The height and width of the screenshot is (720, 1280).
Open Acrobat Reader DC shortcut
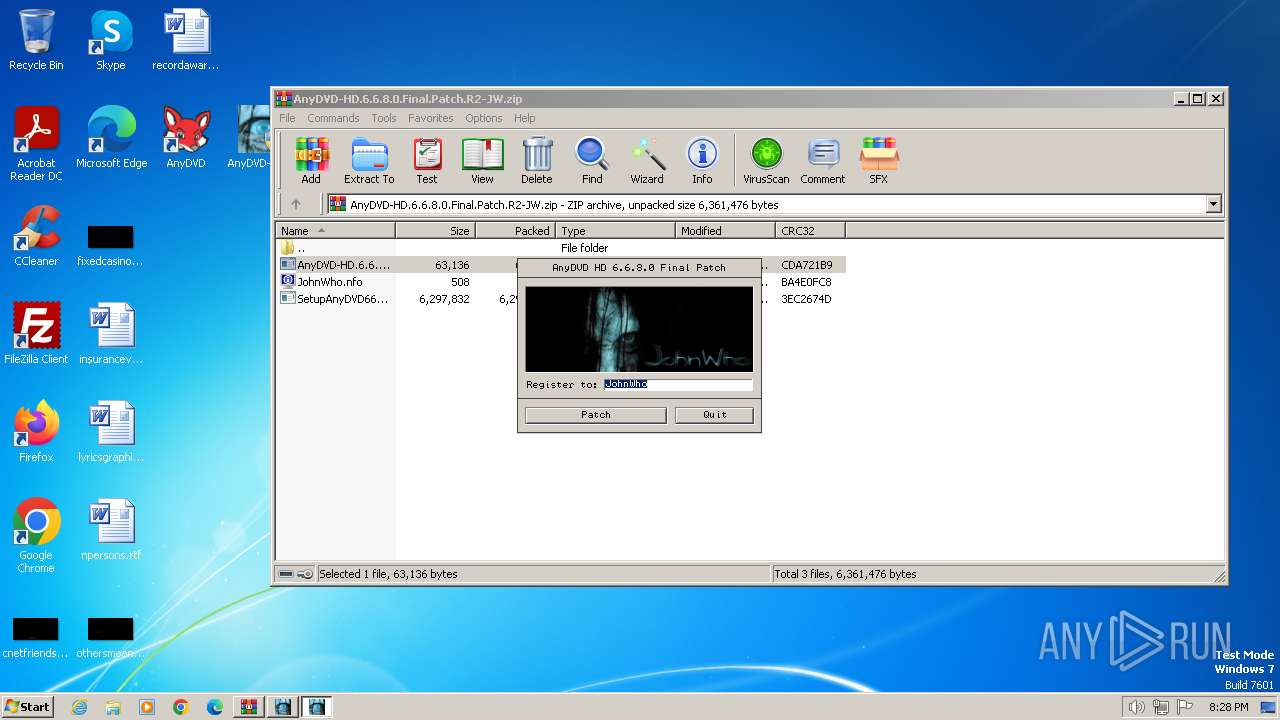coord(36,144)
